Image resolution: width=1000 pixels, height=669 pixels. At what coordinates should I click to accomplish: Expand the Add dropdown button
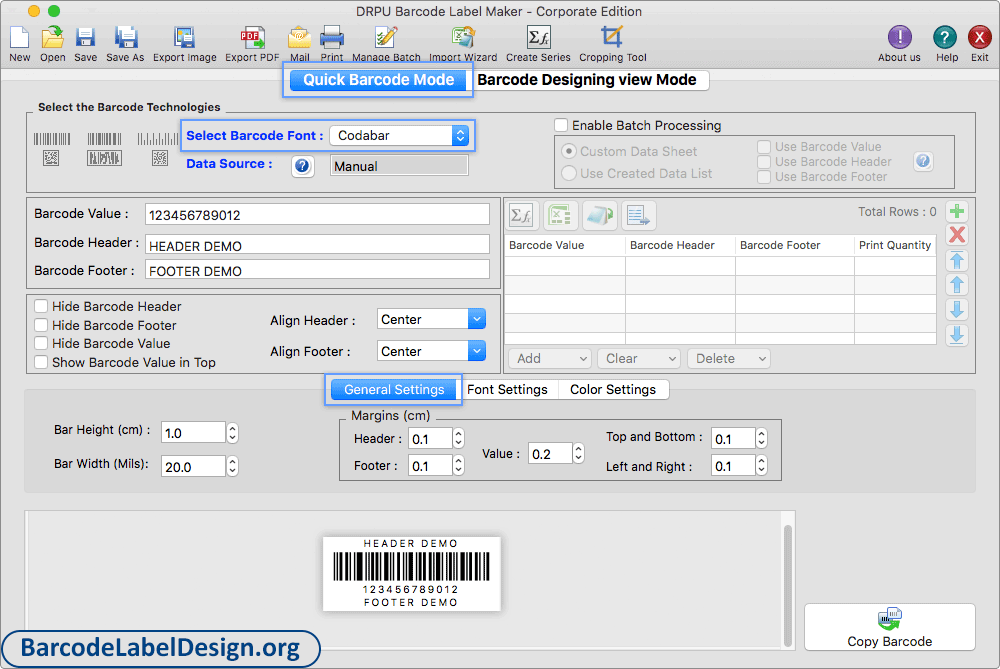click(x=550, y=358)
